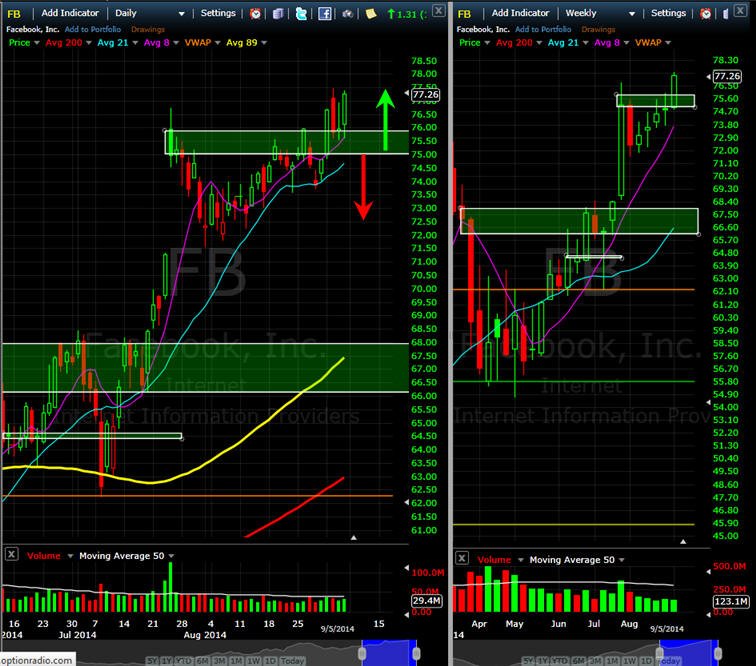Screen dimensions: 756x666
Task: Select 5Y range in Daily chart
Action: [x=152, y=661]
